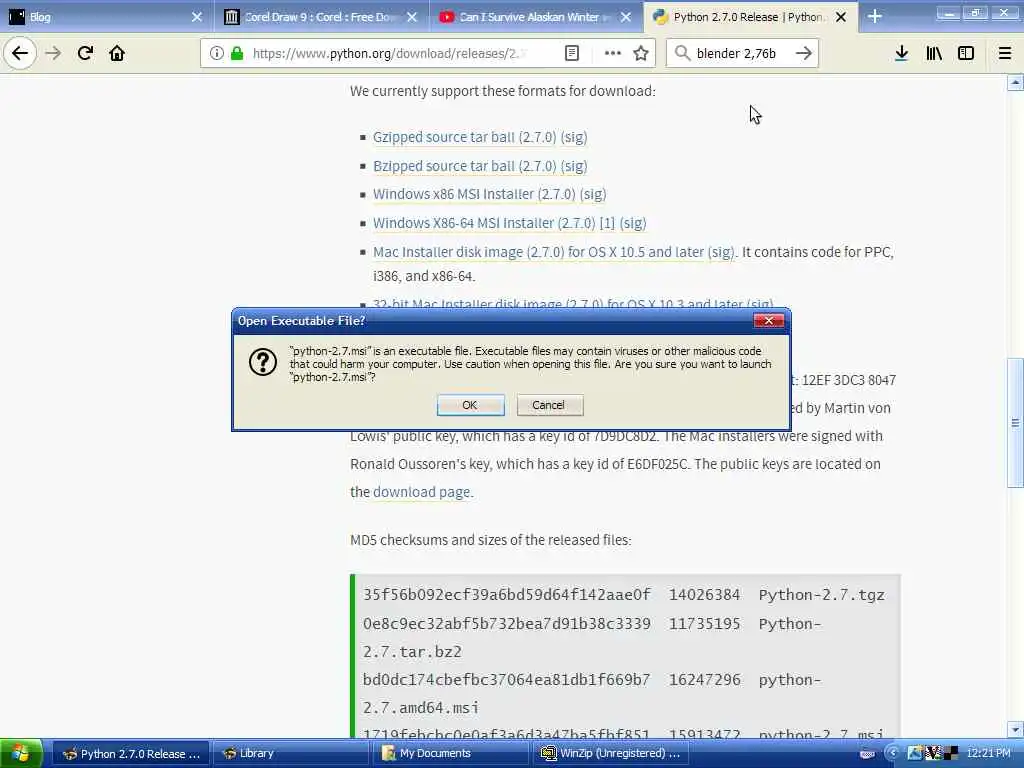Click the green padlock security icon
Viewport: 1024px width, 768px height.
tap(237, 53)
